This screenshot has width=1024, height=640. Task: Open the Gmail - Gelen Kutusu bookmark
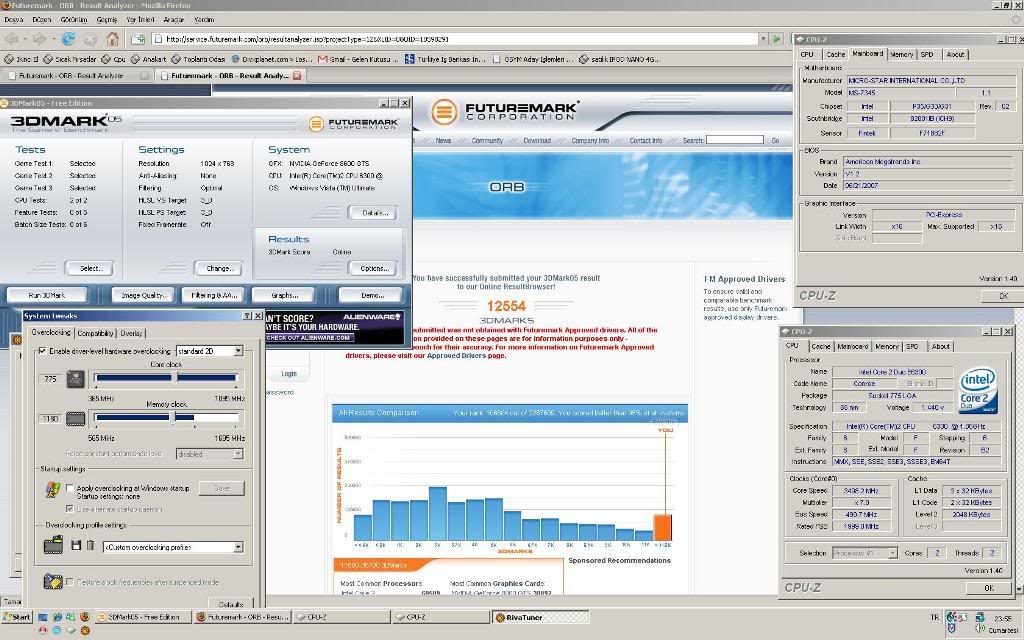coord(357,59)
